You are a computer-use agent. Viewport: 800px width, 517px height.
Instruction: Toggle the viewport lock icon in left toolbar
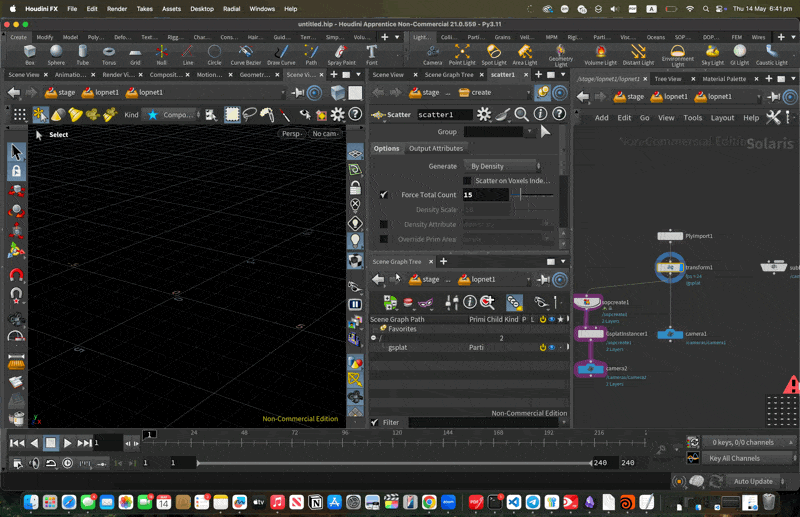click(16, 171)
